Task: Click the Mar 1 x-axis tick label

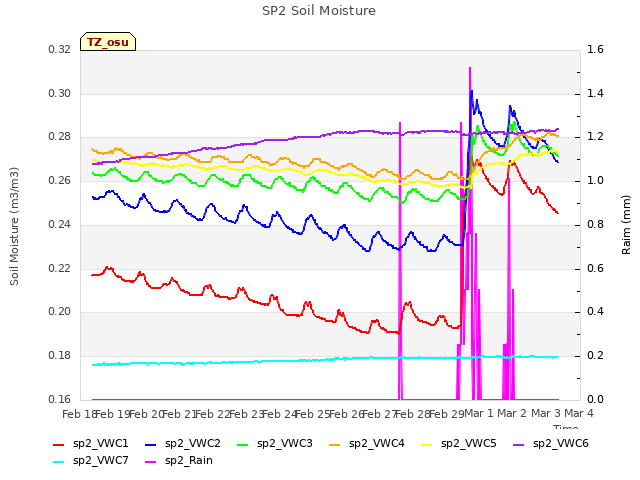Action: pos(479,413)
